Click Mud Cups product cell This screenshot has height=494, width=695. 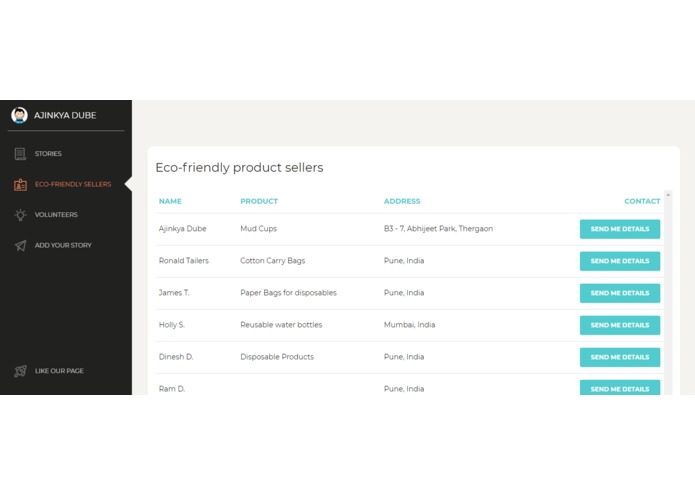pos(258,229)
